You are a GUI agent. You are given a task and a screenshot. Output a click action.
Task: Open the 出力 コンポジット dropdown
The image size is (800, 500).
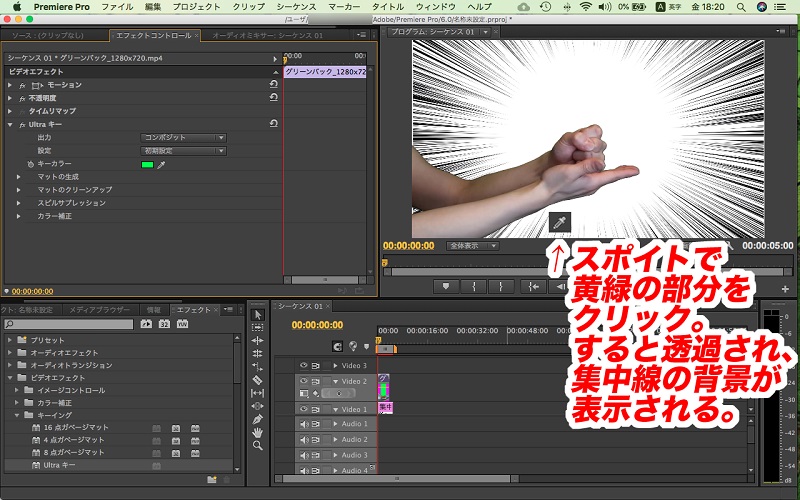(183, 138)
